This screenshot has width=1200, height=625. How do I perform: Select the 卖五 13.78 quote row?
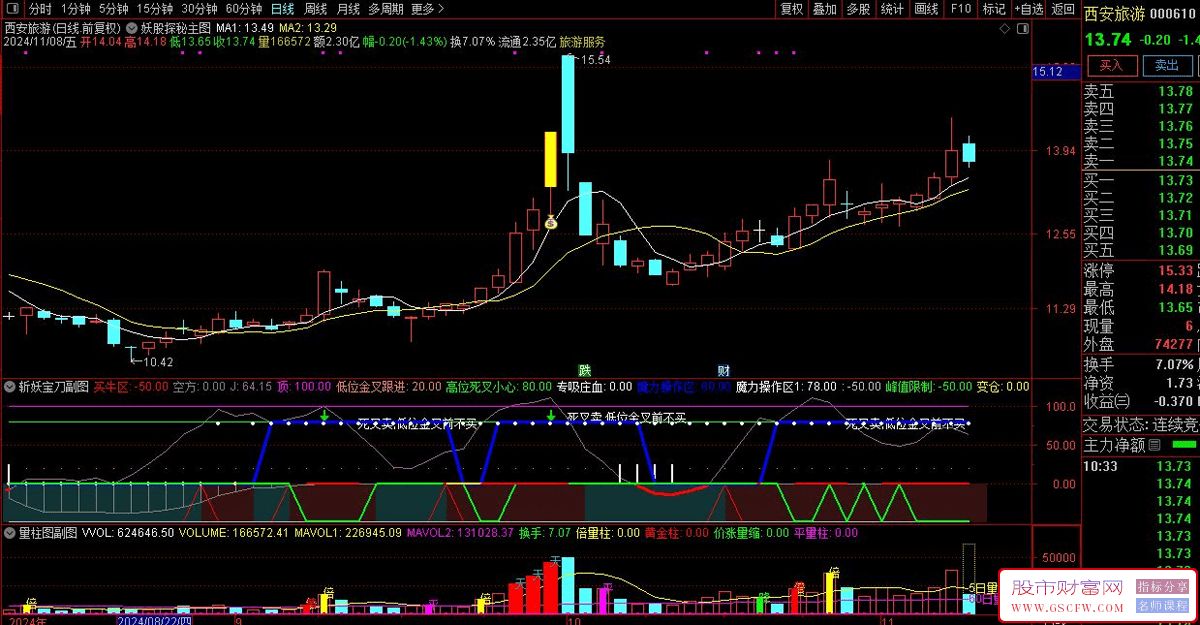coord(1141,92)
